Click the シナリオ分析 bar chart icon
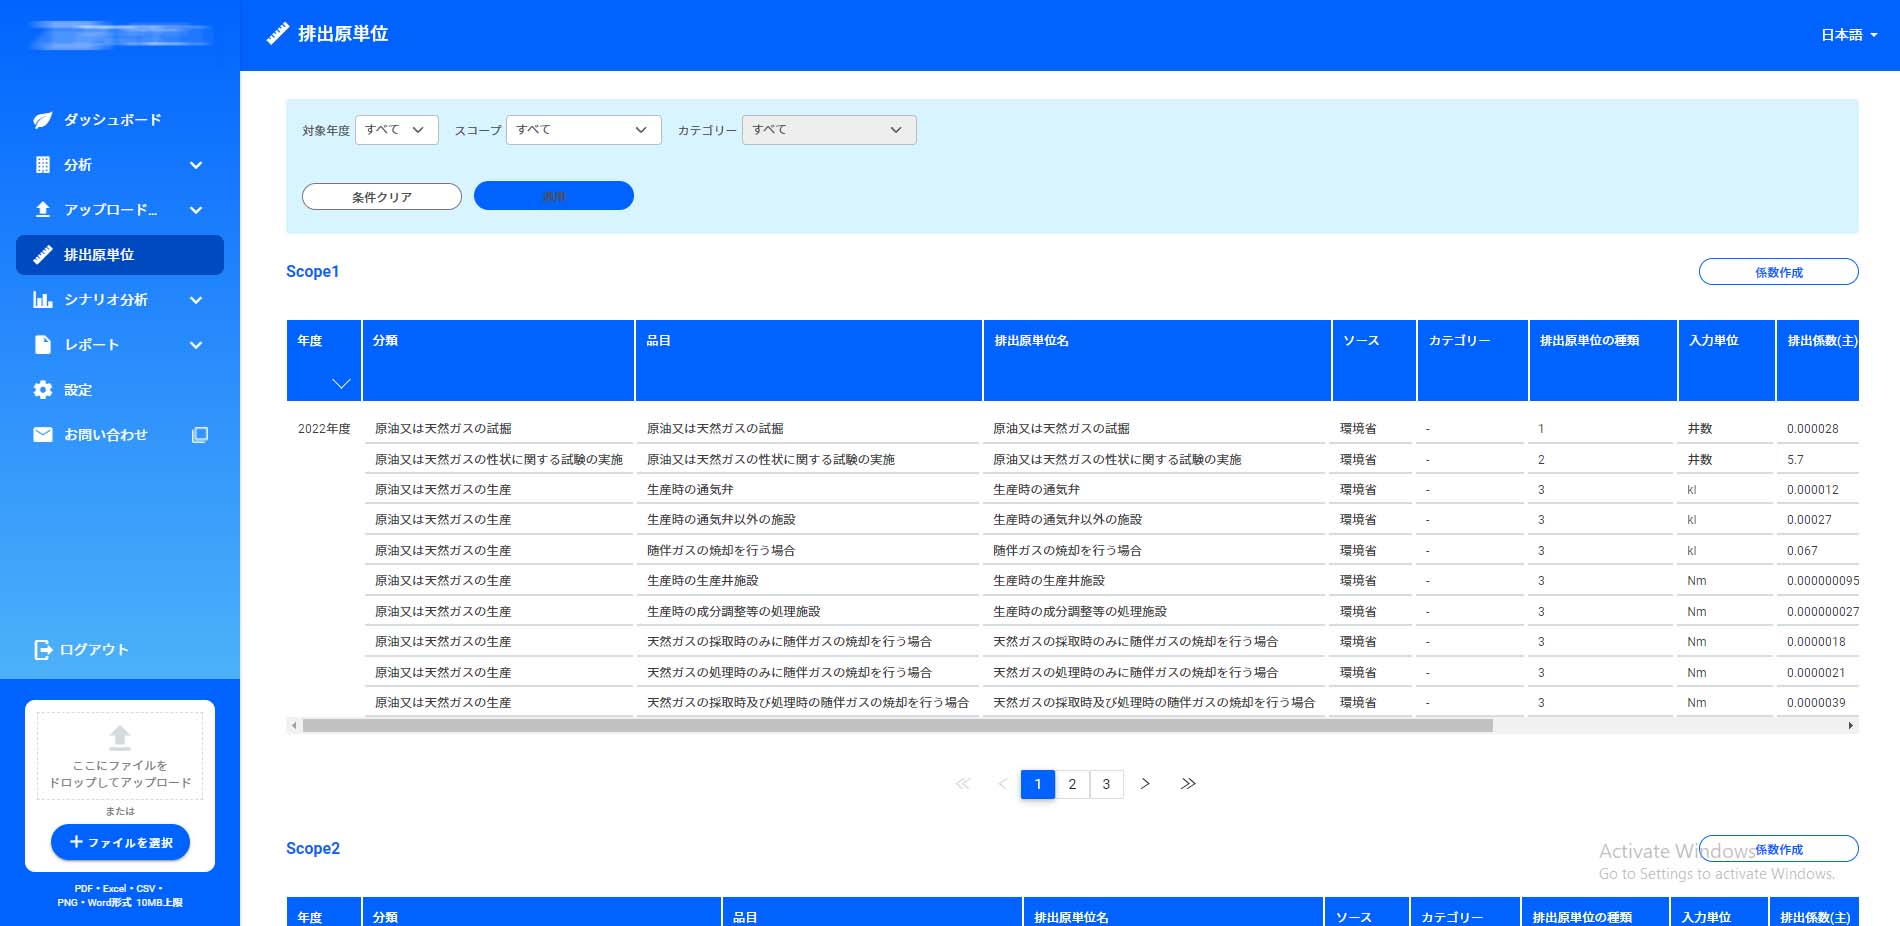Image resolution: width=1900 pixels, height=926 pixels. (x=42, y=300)
